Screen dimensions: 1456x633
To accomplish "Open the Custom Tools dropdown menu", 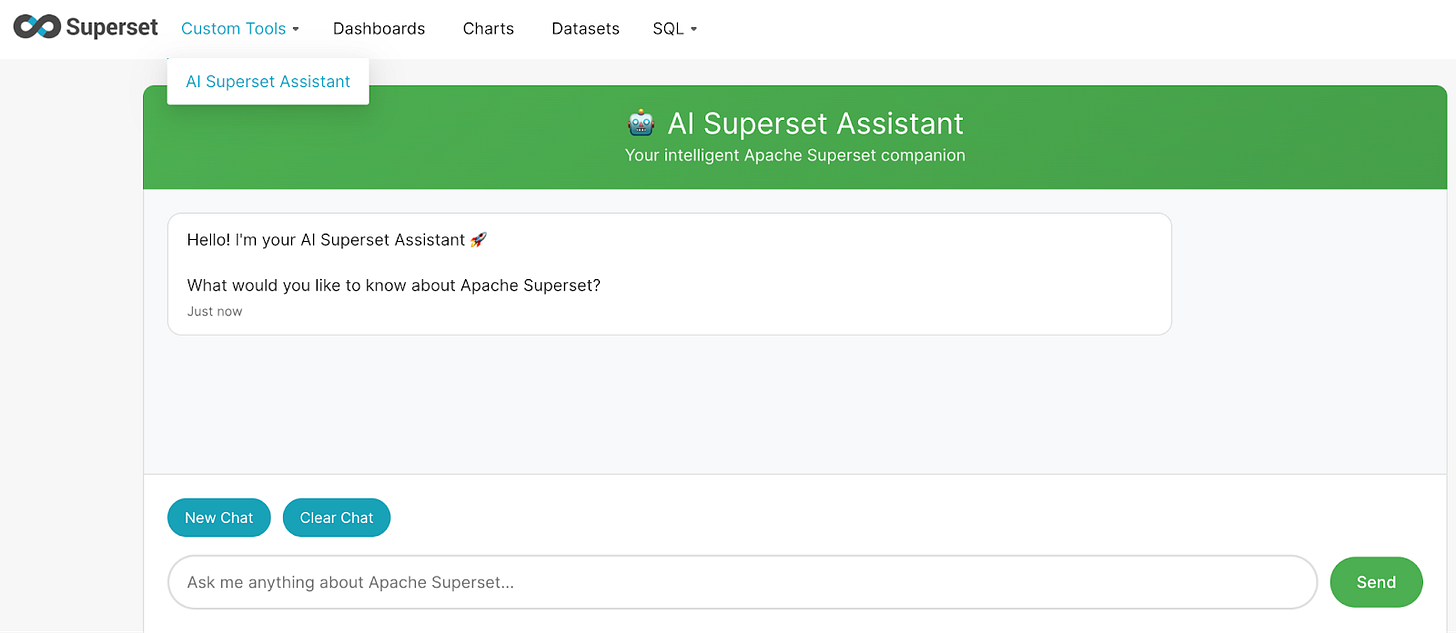I will coord(240,29).
